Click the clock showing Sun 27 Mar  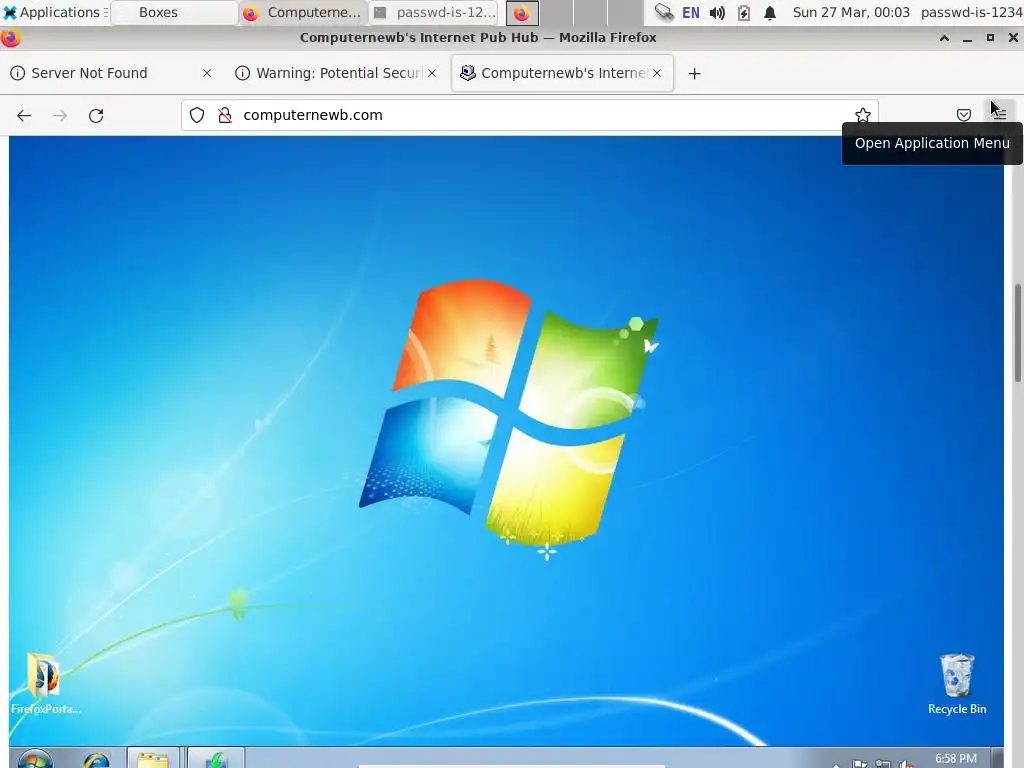click(x=851, y=12)
